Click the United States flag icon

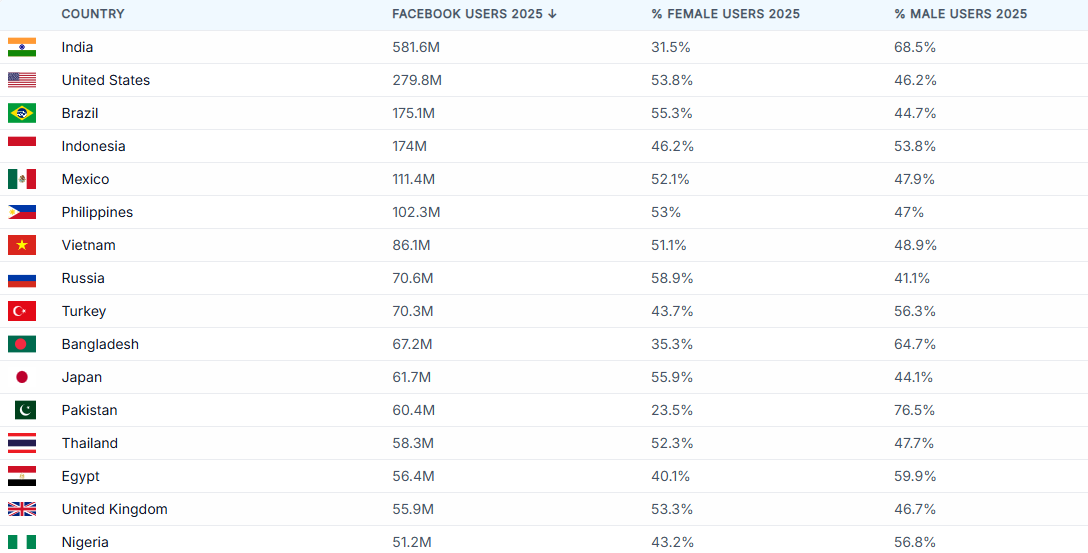click(x=22, y=80)
